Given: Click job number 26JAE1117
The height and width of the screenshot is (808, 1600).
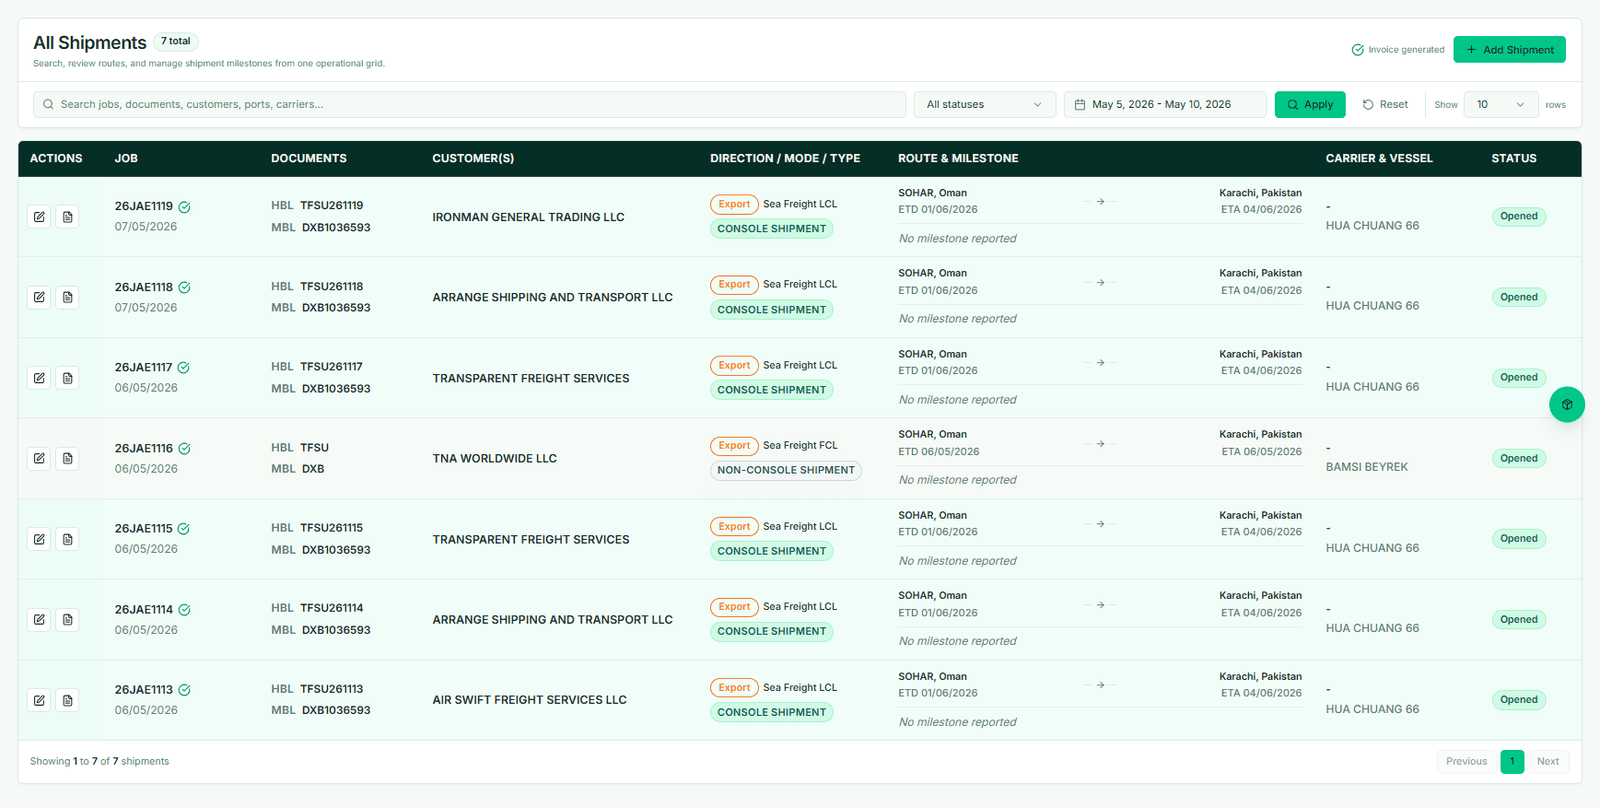Looking at the screenshot, I should pyautogui.click(x=143, y=368).
